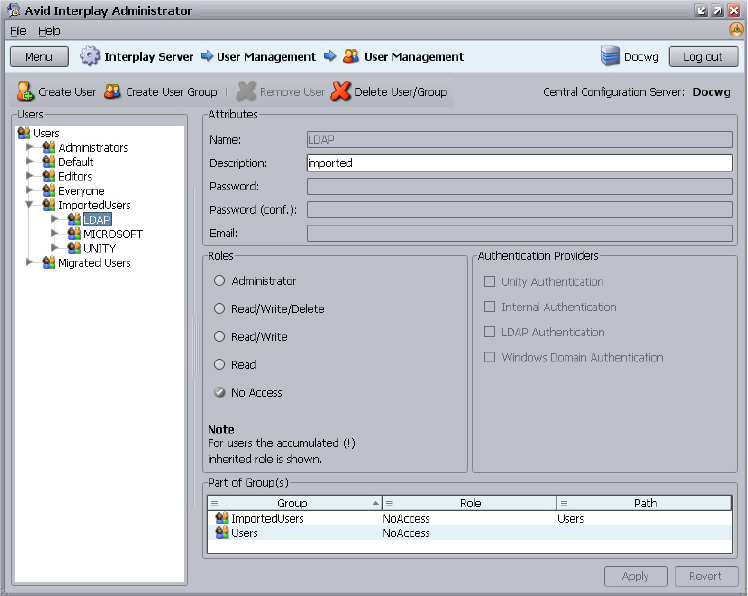The image size is (748, 596).
Task: Collapse the ImportedUsers tree node
Action: [30, 205]
